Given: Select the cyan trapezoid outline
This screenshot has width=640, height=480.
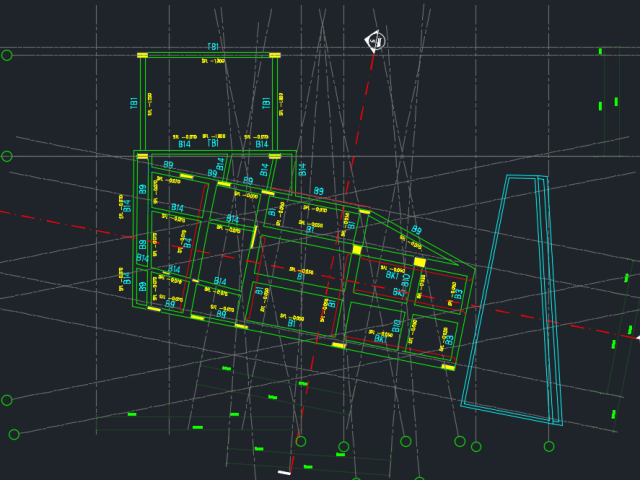Looking at the screenshot, I should [x=512, y=300].
